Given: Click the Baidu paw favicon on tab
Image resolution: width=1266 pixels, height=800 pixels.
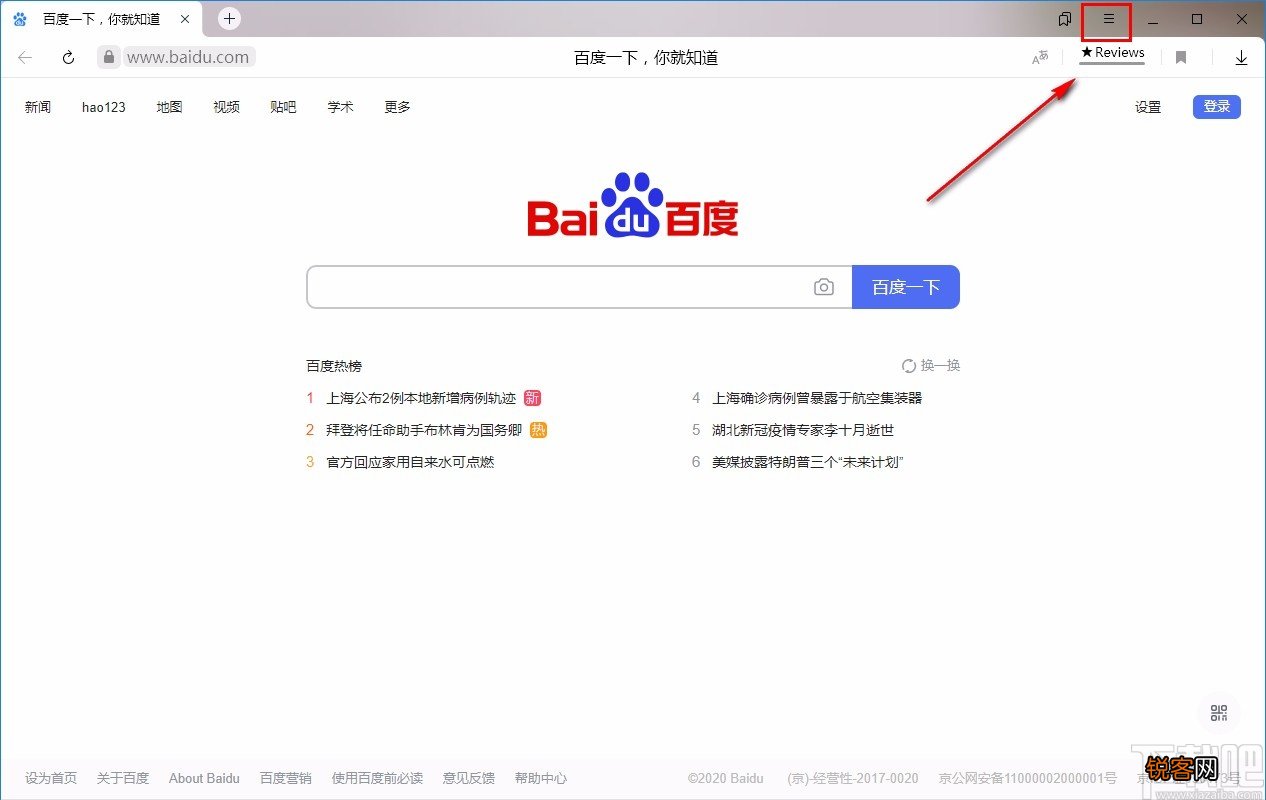Looking at the screenshot, I should 20,19.
